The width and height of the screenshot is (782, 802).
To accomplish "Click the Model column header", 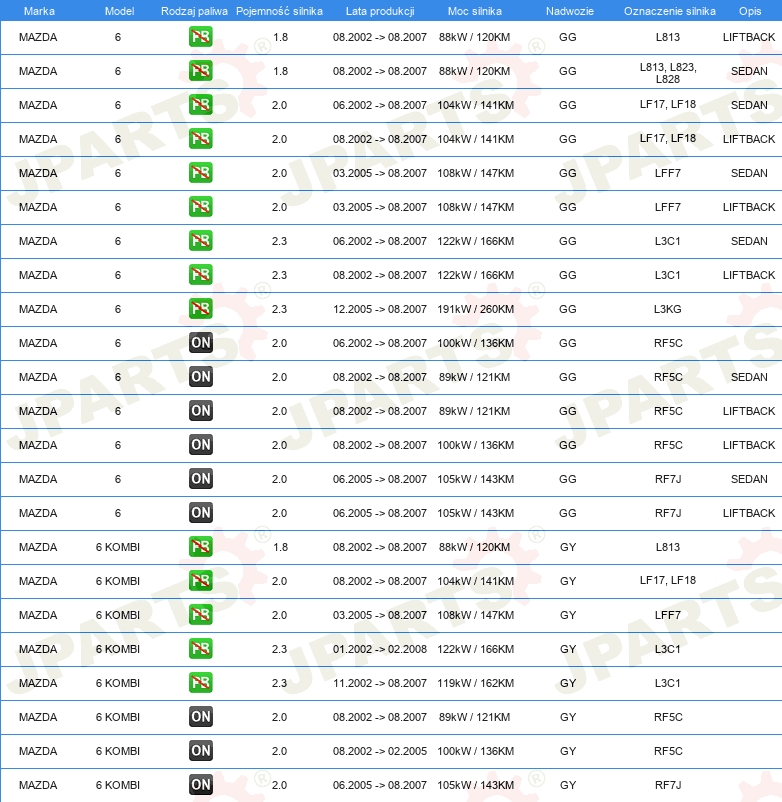I will (x=119, y=11).
